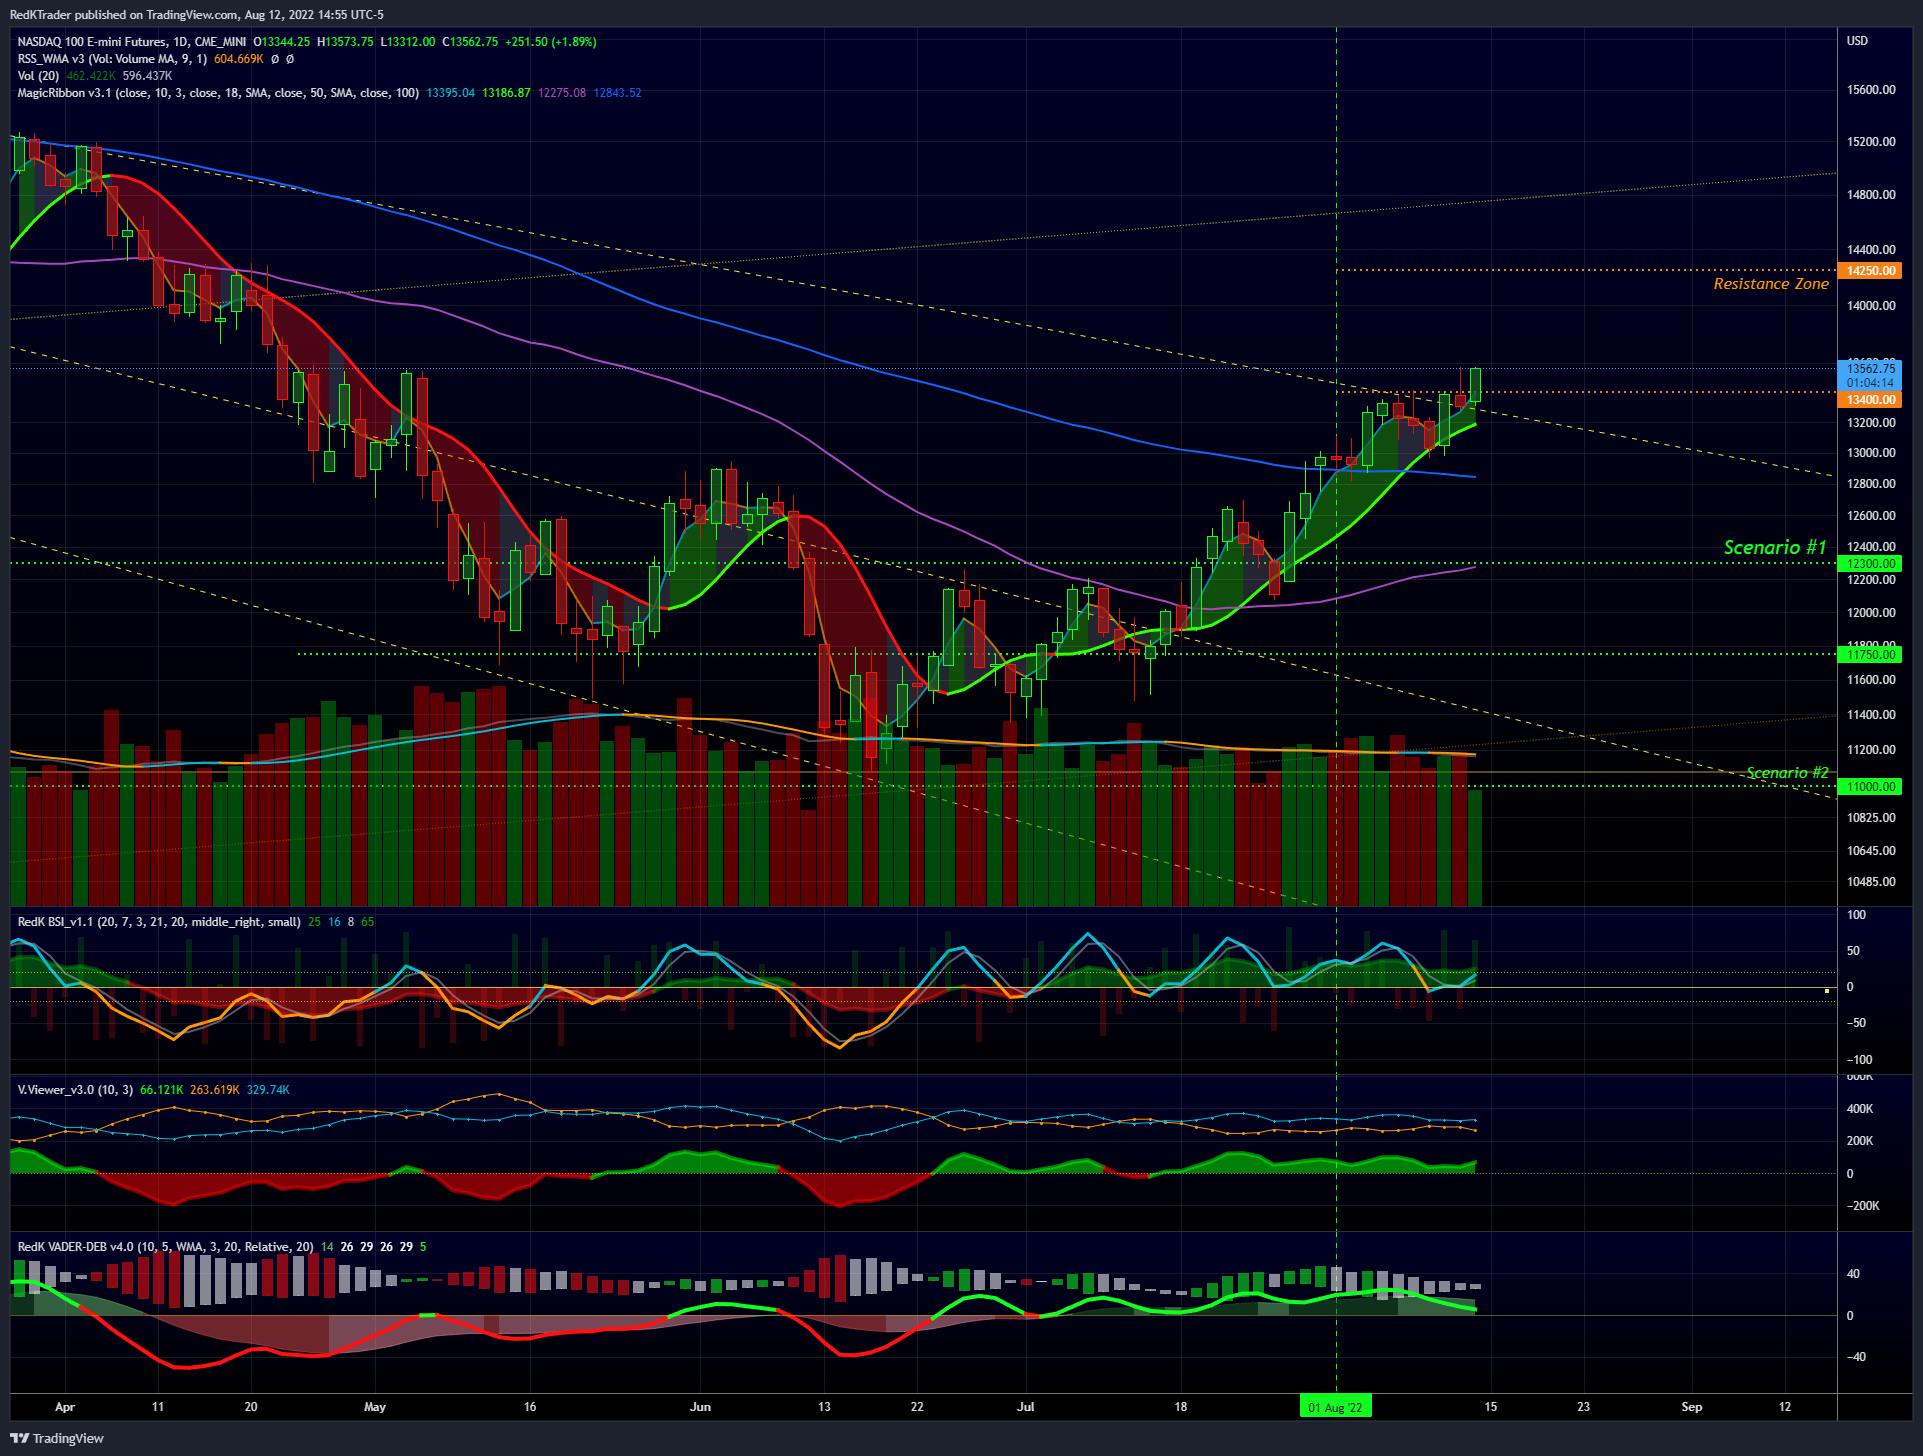Viewport: 1923px width, 1456px height.
Task: Click the green 11000.00 price label
Action: point(1869,787)
